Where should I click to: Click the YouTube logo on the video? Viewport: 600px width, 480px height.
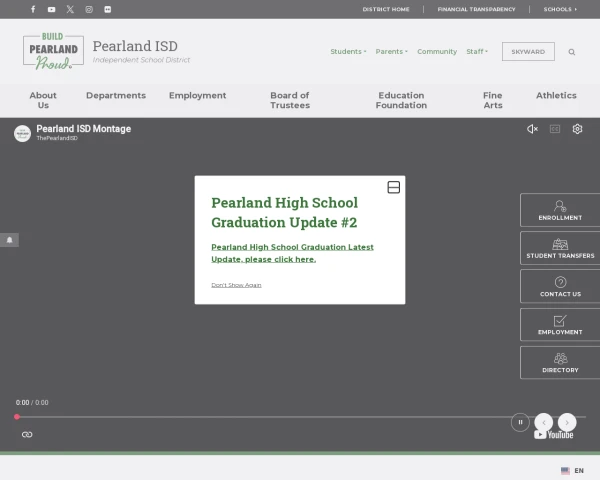(x=554, y=435)
